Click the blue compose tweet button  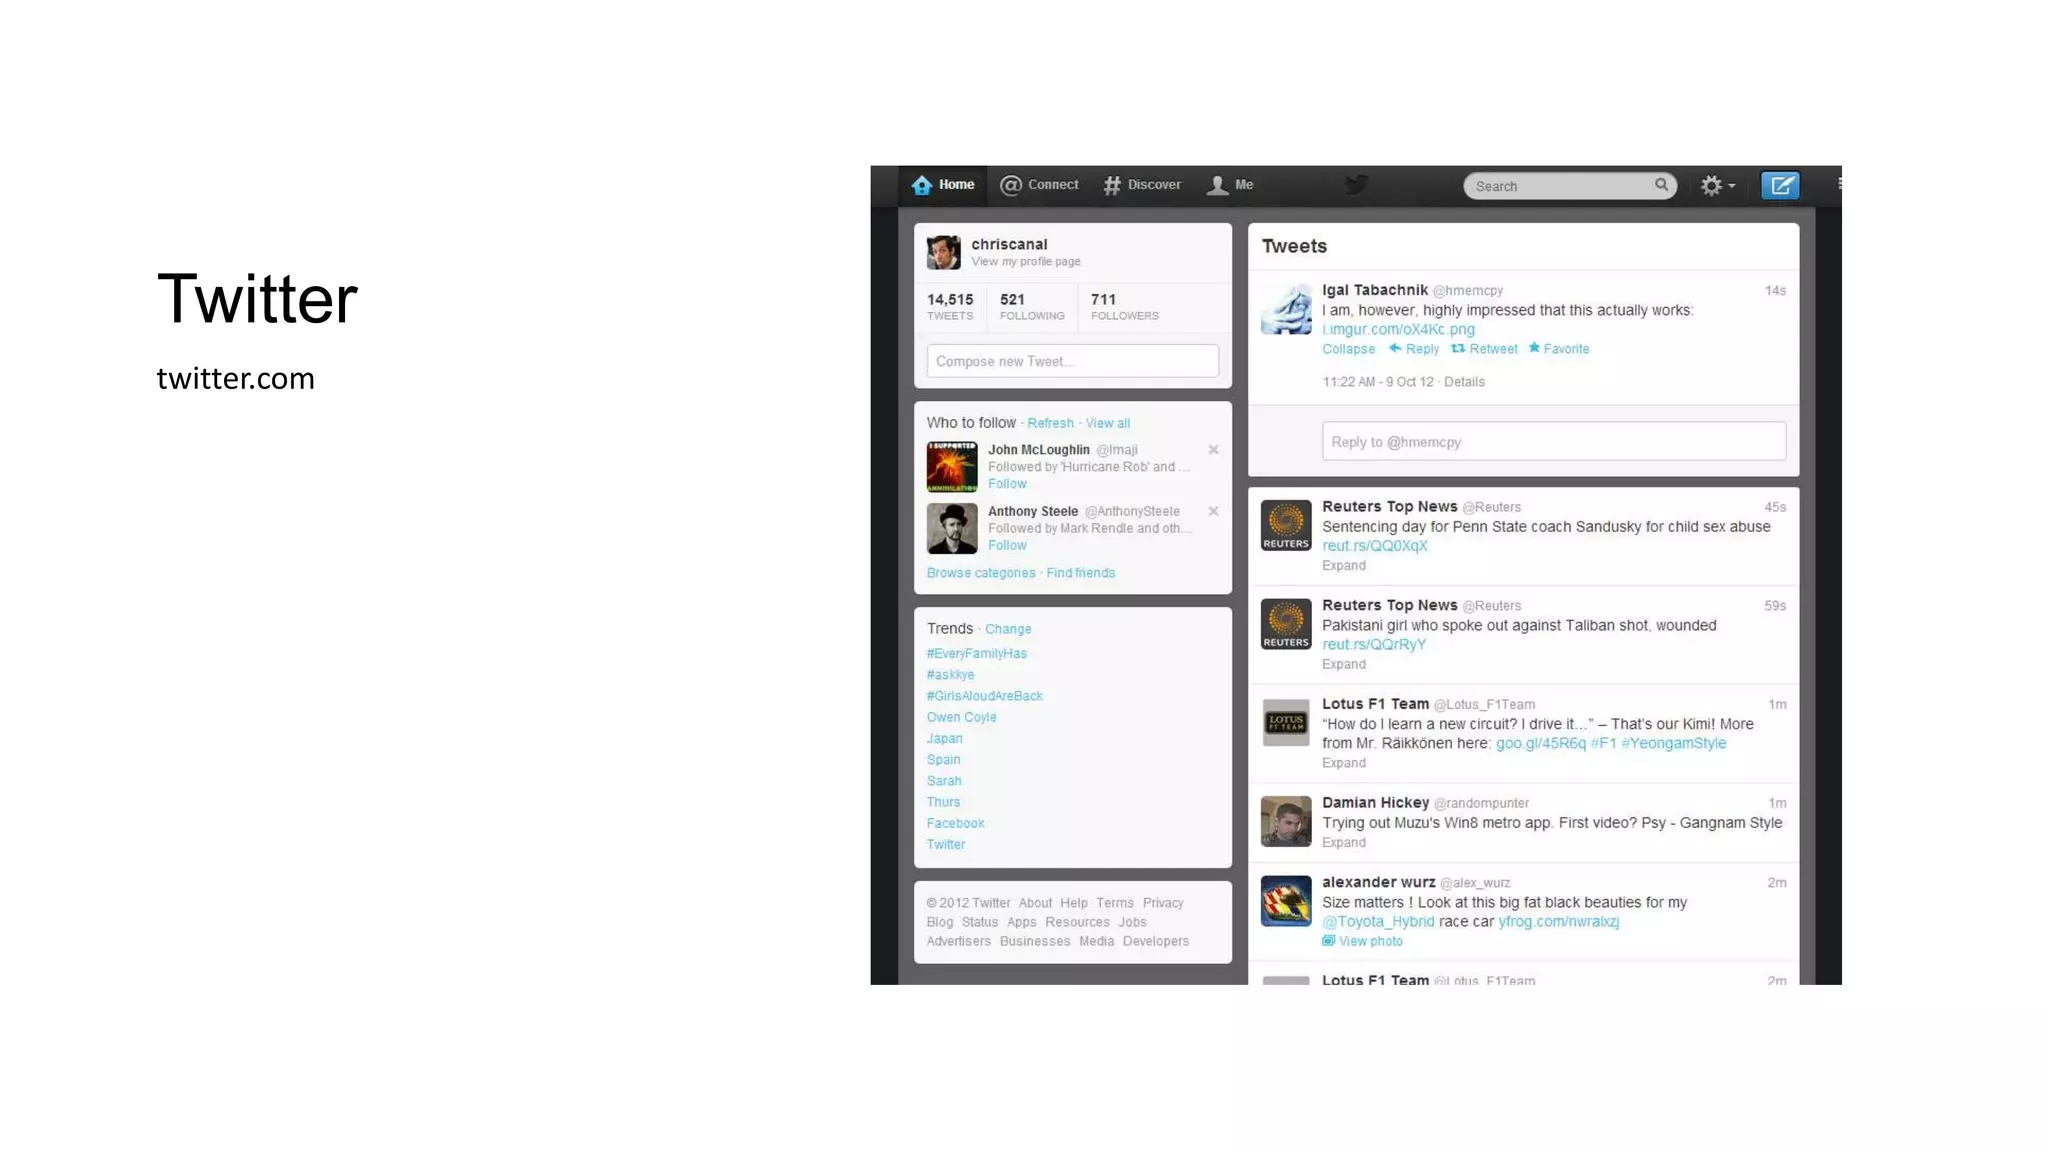1780,185
